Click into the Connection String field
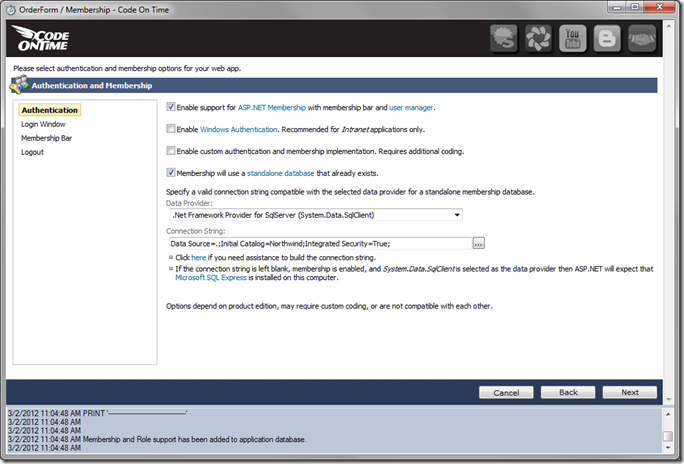The height and width of the screenshot is (464, 684). [x=320, y=243]
